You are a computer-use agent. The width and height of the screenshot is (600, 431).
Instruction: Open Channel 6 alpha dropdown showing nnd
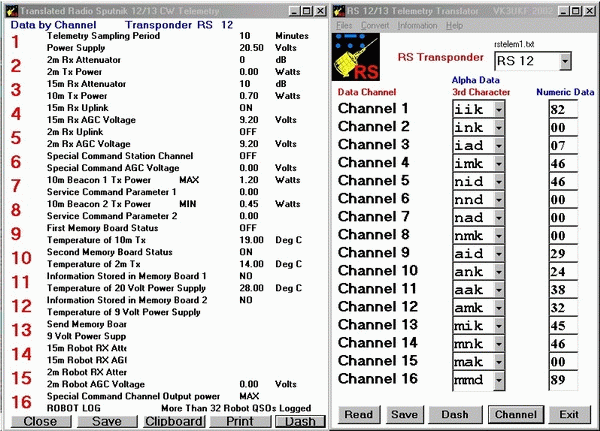(x=499, y=199)
